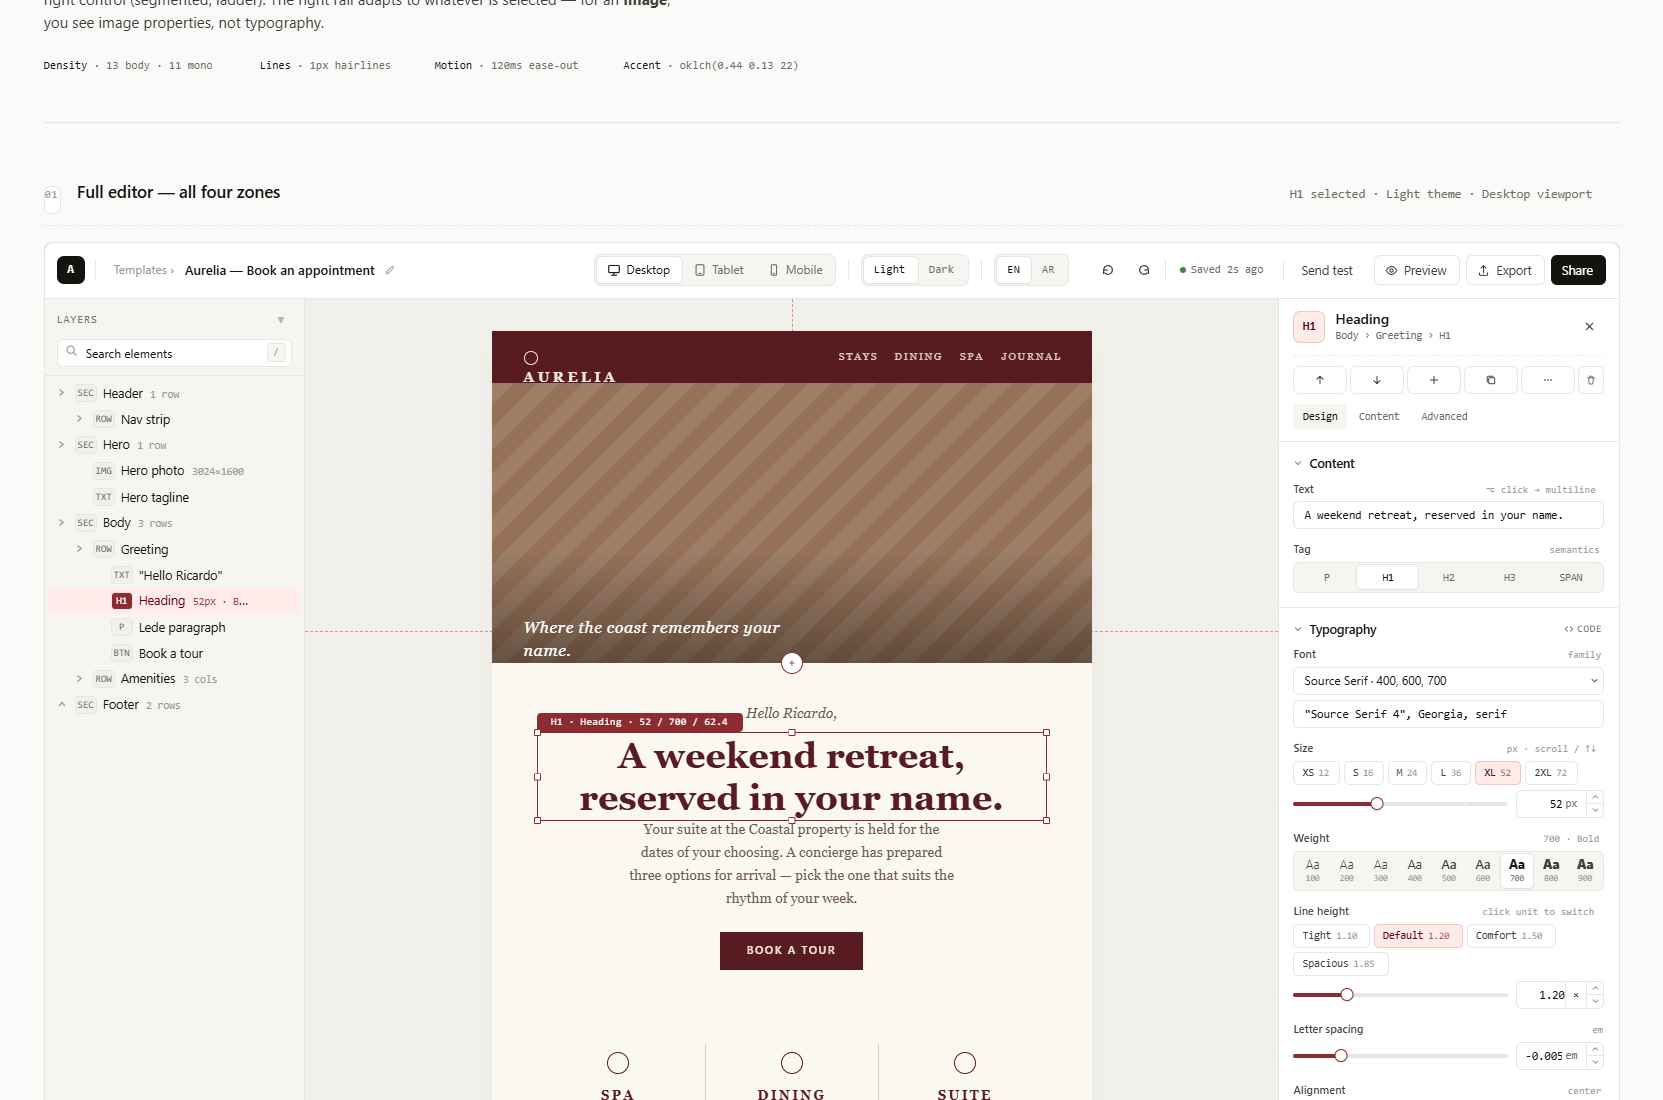Image resolution: width=1663 pixels, height=1100 pixels.
Task: Switch viewport to Mobile
Action: (x=796, y=270)
